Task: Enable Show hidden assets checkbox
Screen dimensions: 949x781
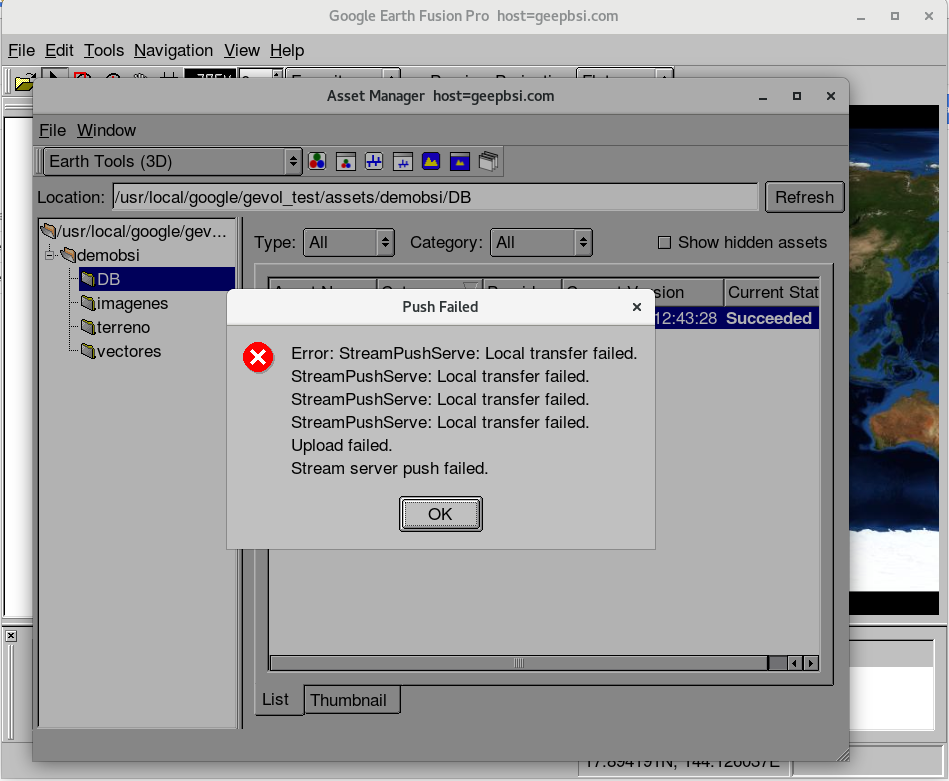Action: click(x=664, y=243)
